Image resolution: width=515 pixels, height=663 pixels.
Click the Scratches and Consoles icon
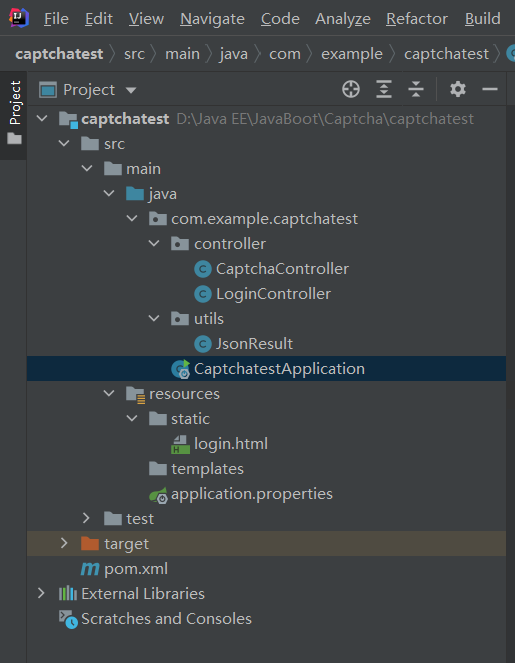(x=68, y=619)
